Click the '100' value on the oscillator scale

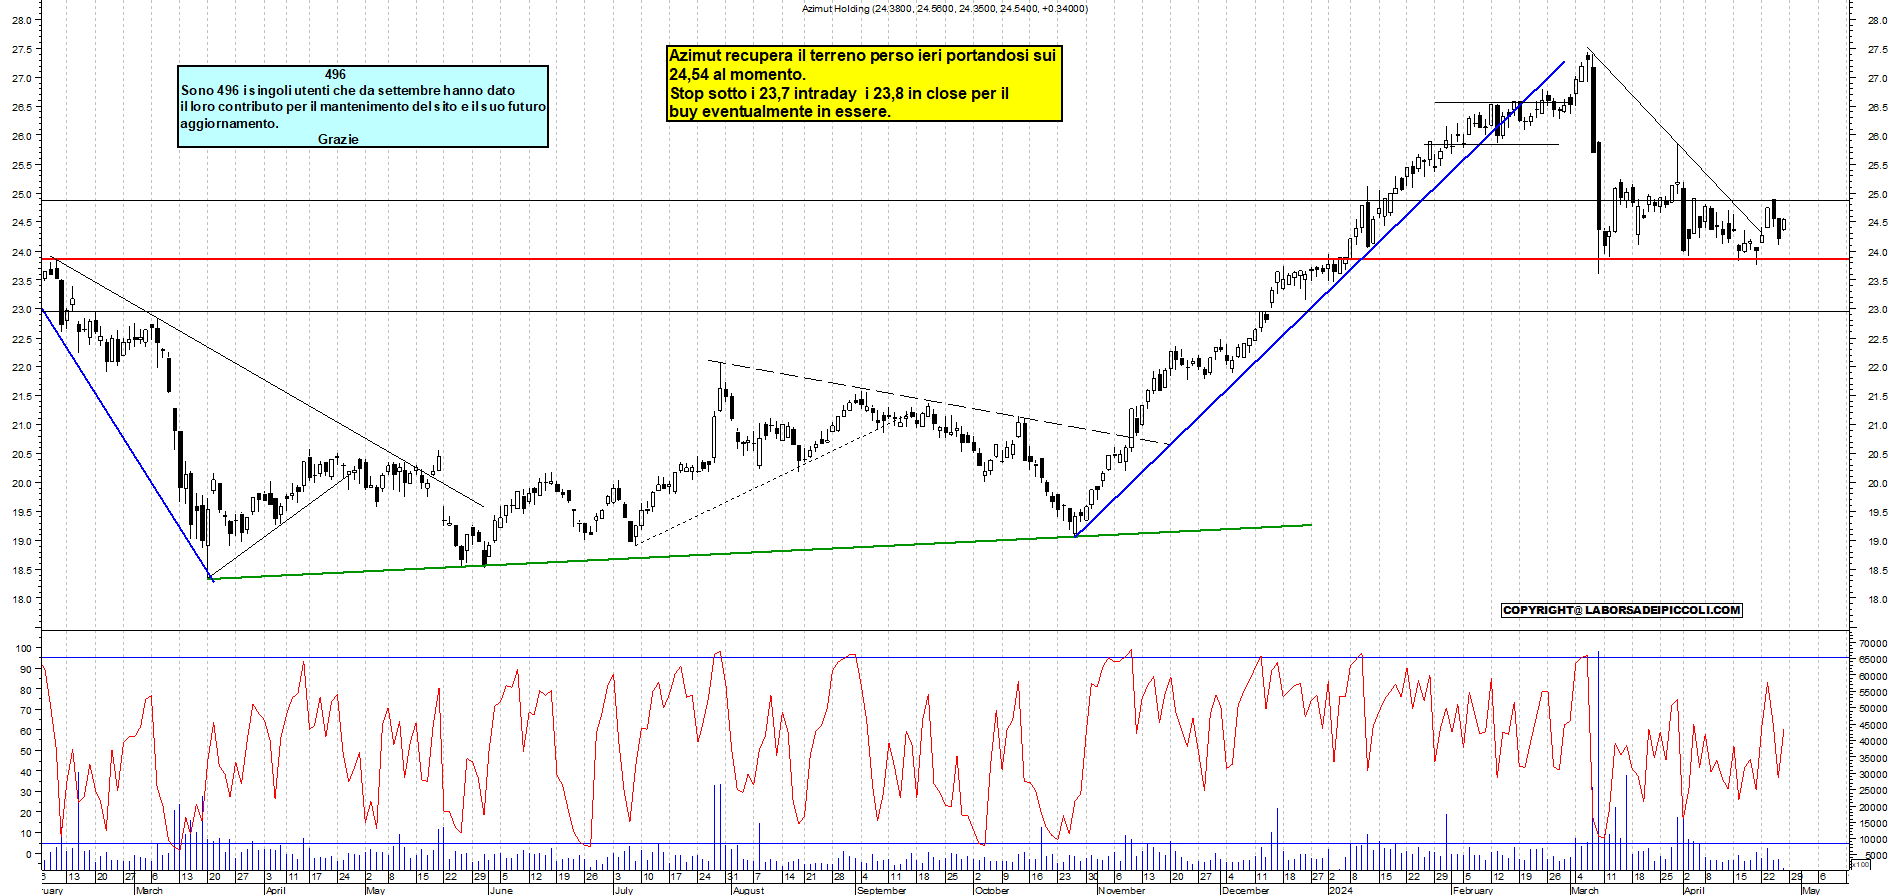click(23, 648)
